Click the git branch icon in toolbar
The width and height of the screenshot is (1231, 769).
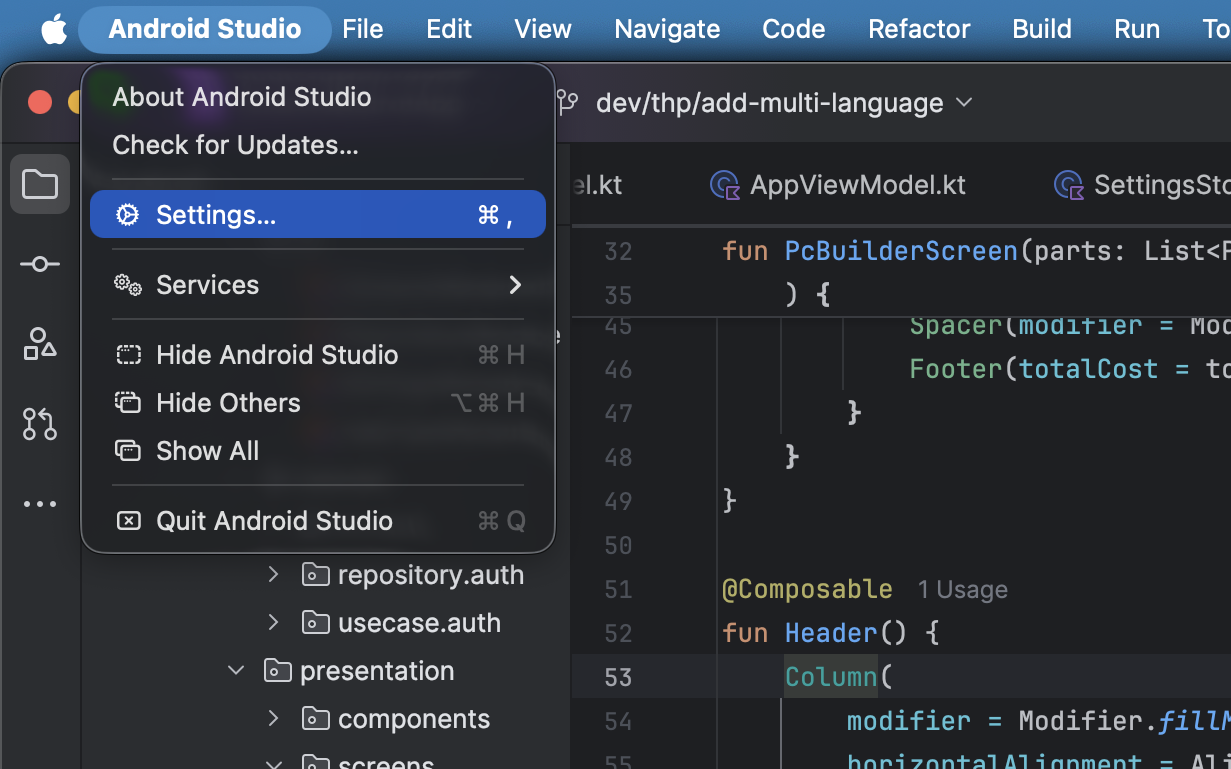pos(568,103)
